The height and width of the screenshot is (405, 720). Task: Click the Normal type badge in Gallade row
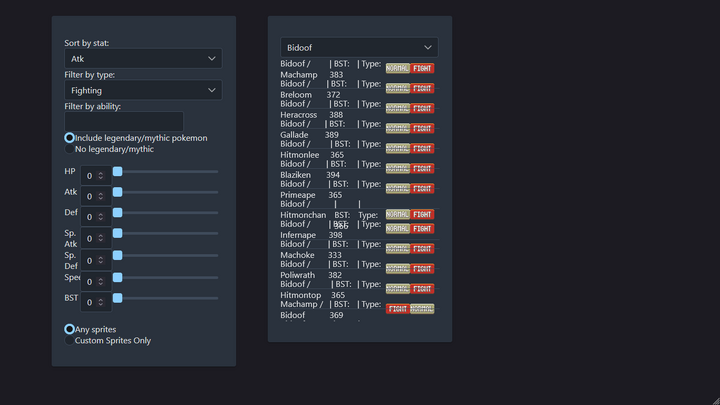(x=398, y=129)
